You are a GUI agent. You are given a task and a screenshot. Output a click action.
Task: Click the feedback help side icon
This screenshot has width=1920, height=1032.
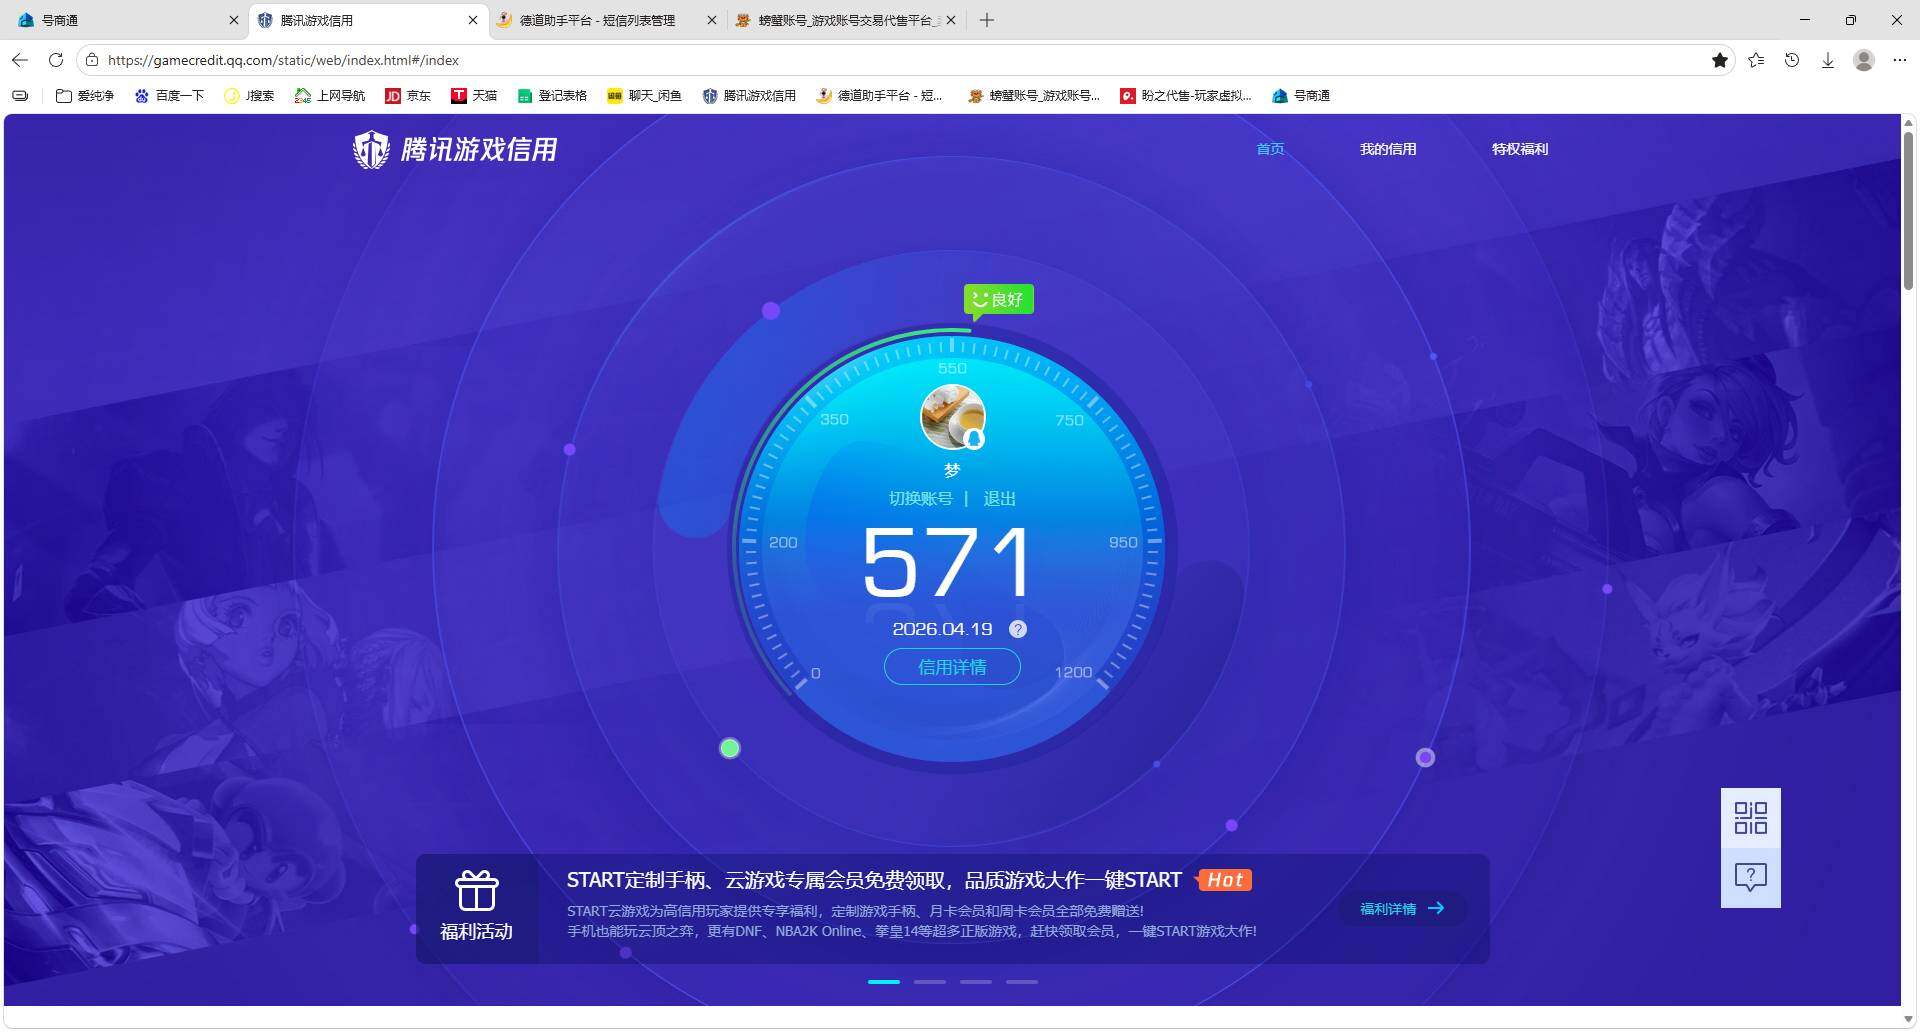pyautogui.click(x=1750, y=878)
